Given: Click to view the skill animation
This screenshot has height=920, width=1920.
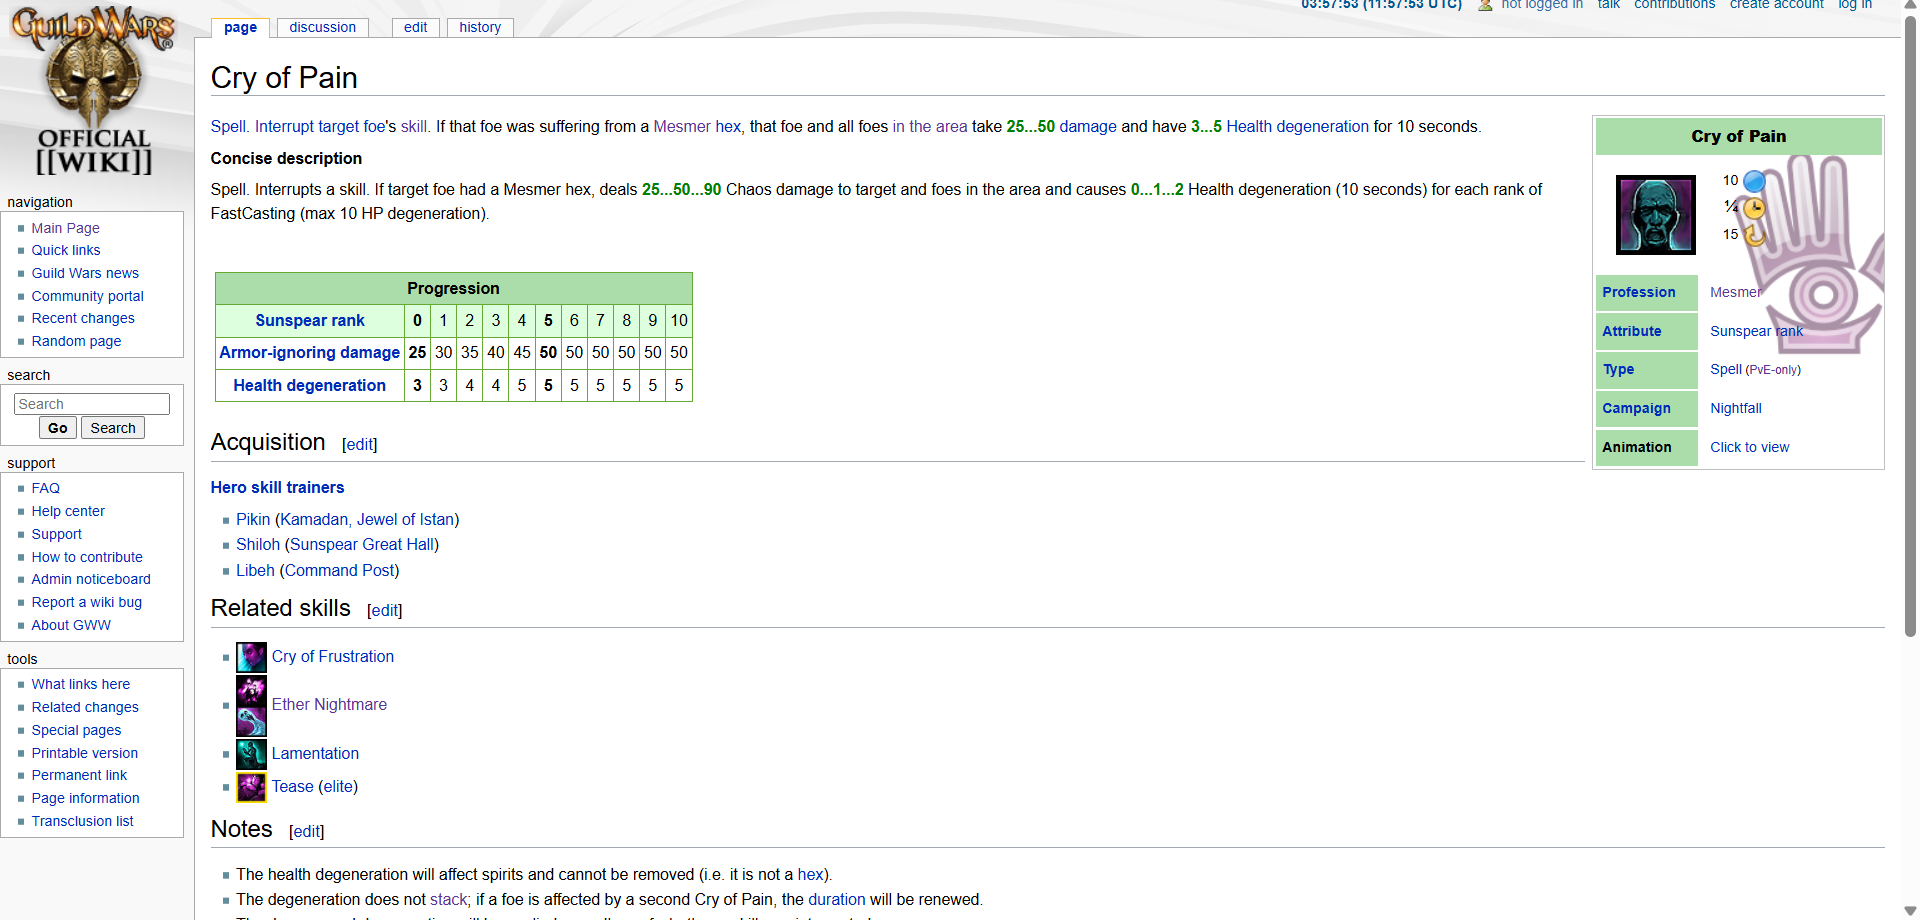Looking at the screenshot, I should coord(1750,447).
